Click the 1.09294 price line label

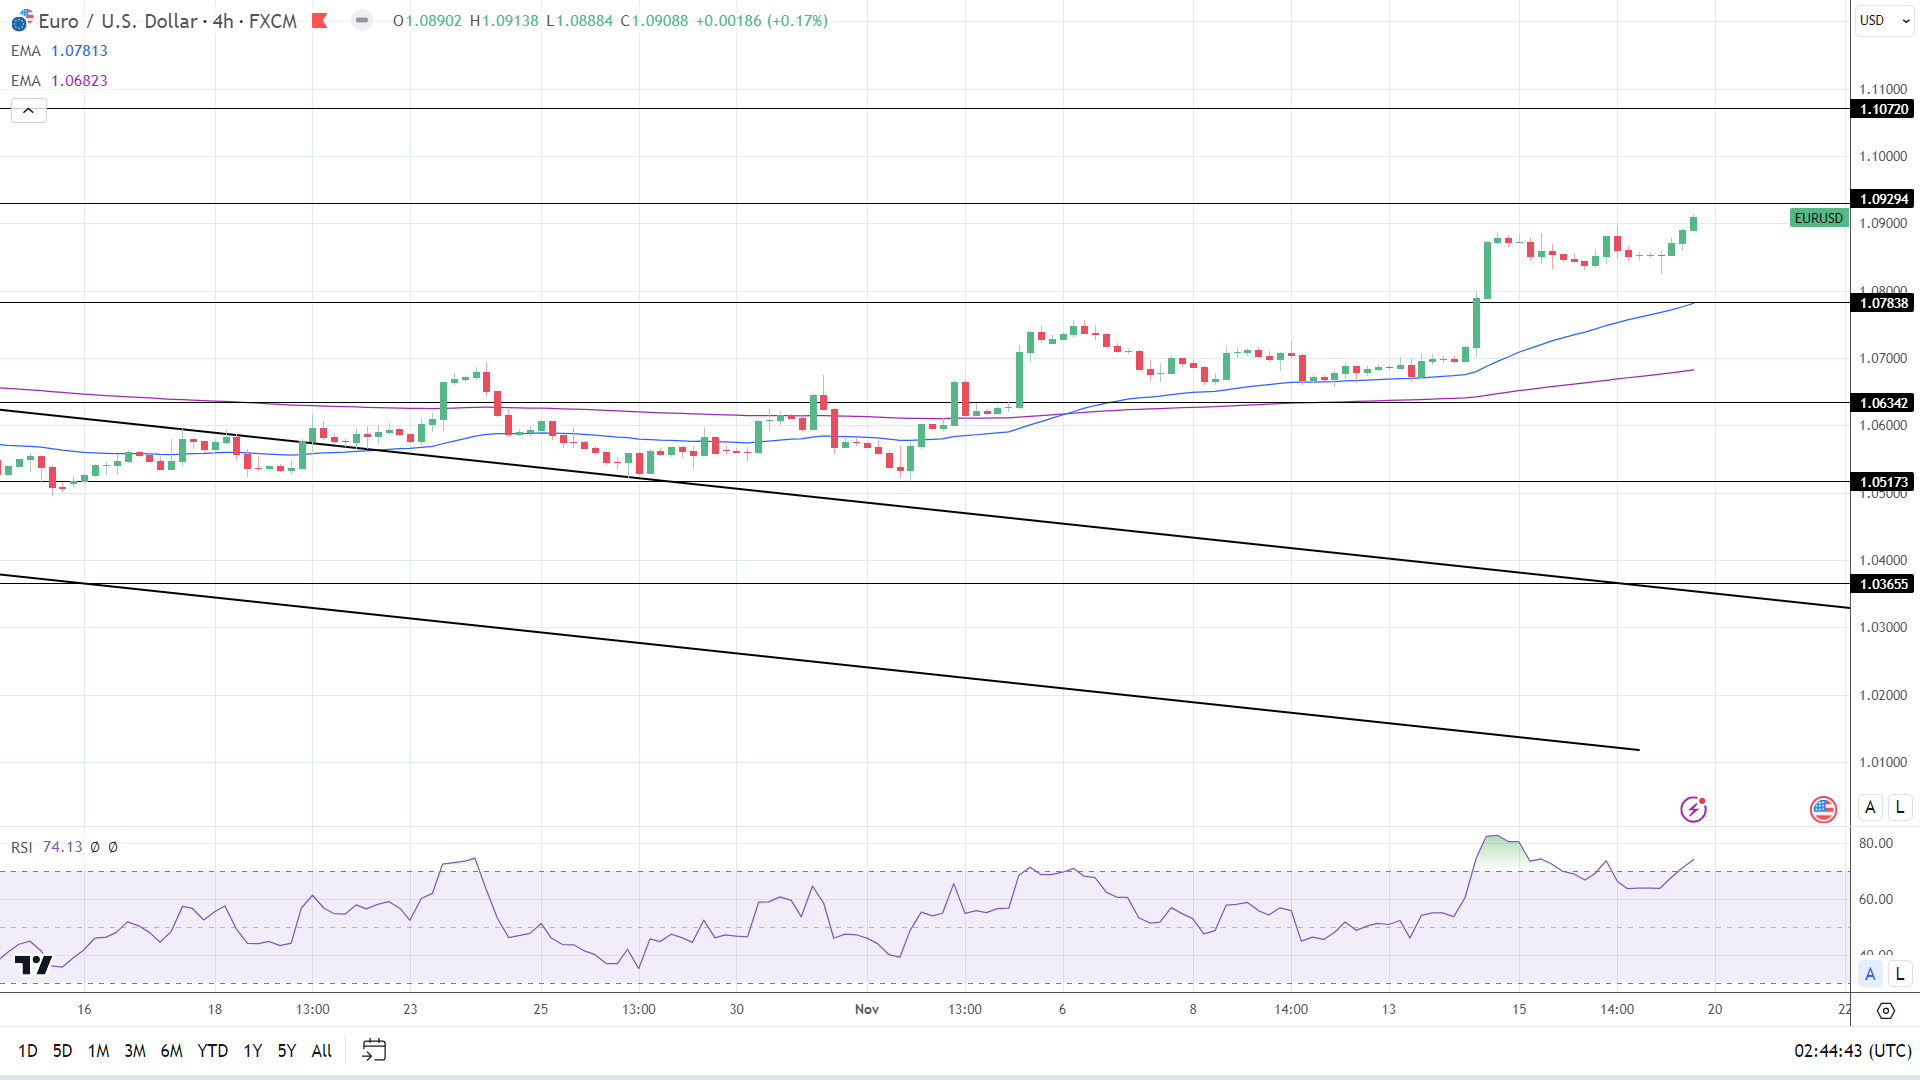tap(1883, 199)
